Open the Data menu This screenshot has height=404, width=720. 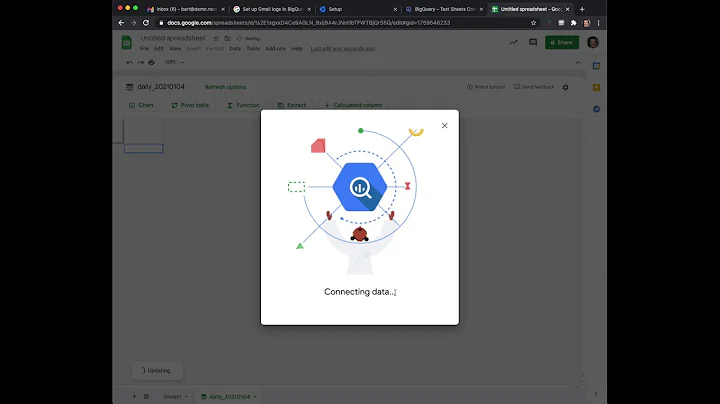pos(235,49)
